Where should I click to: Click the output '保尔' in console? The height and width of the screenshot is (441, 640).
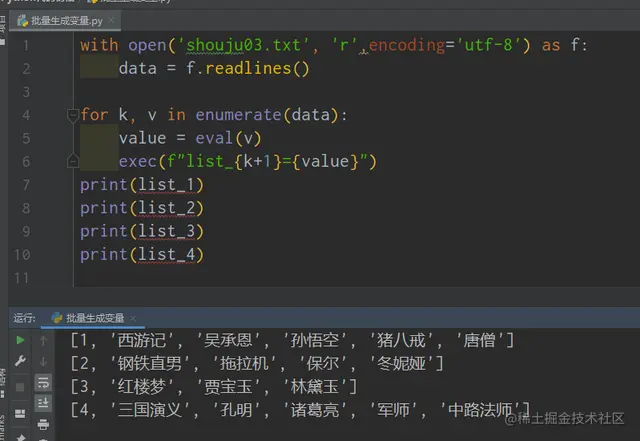322,363
